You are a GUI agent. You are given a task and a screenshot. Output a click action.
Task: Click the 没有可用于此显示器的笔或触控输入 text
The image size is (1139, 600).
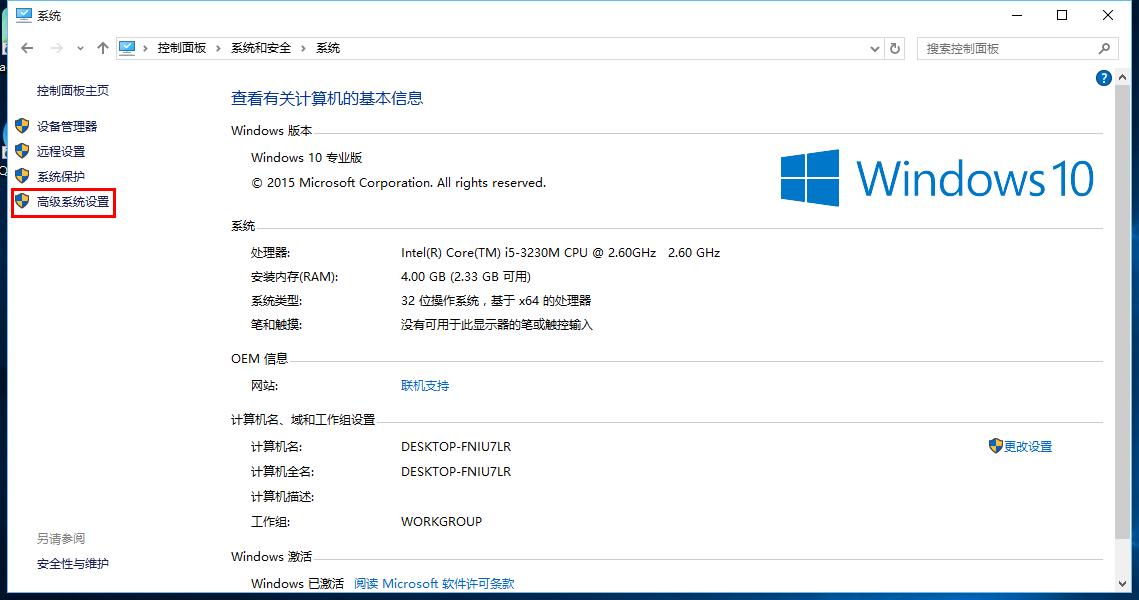(497, 325)
